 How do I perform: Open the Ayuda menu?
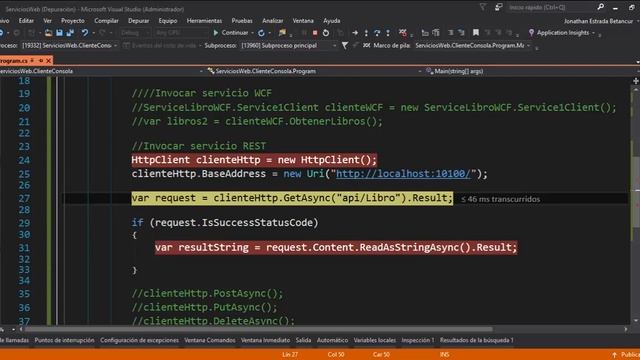coord(331,20)
